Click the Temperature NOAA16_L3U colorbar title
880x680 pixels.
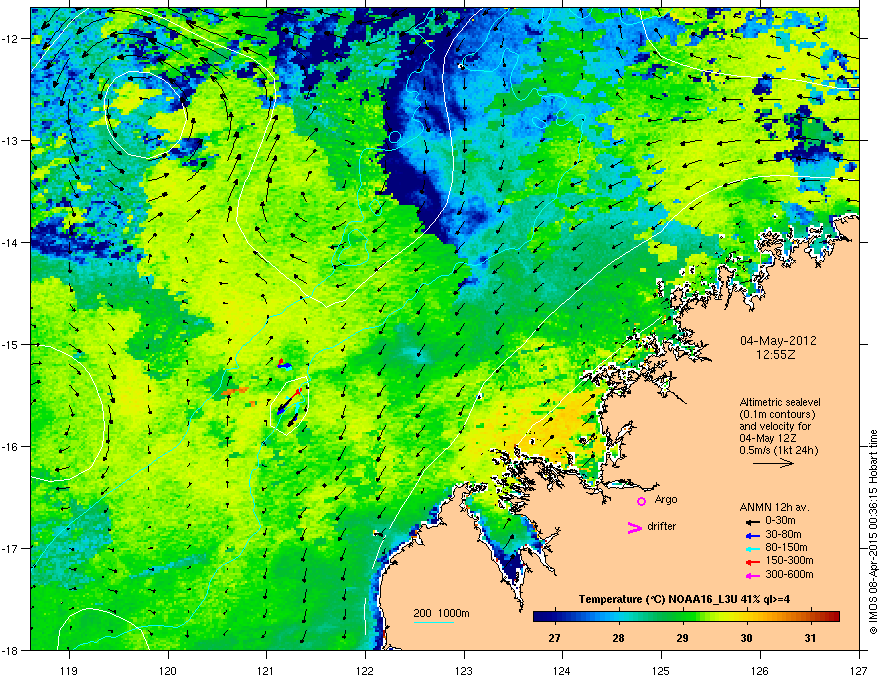[x=684, y=599]
